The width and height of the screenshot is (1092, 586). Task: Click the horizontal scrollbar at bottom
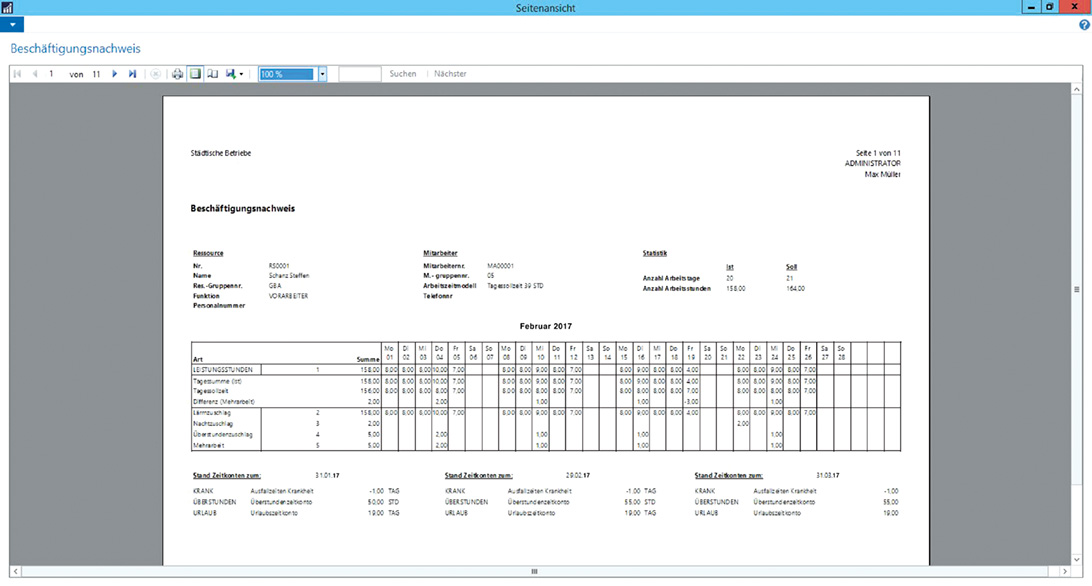(535, 571)
